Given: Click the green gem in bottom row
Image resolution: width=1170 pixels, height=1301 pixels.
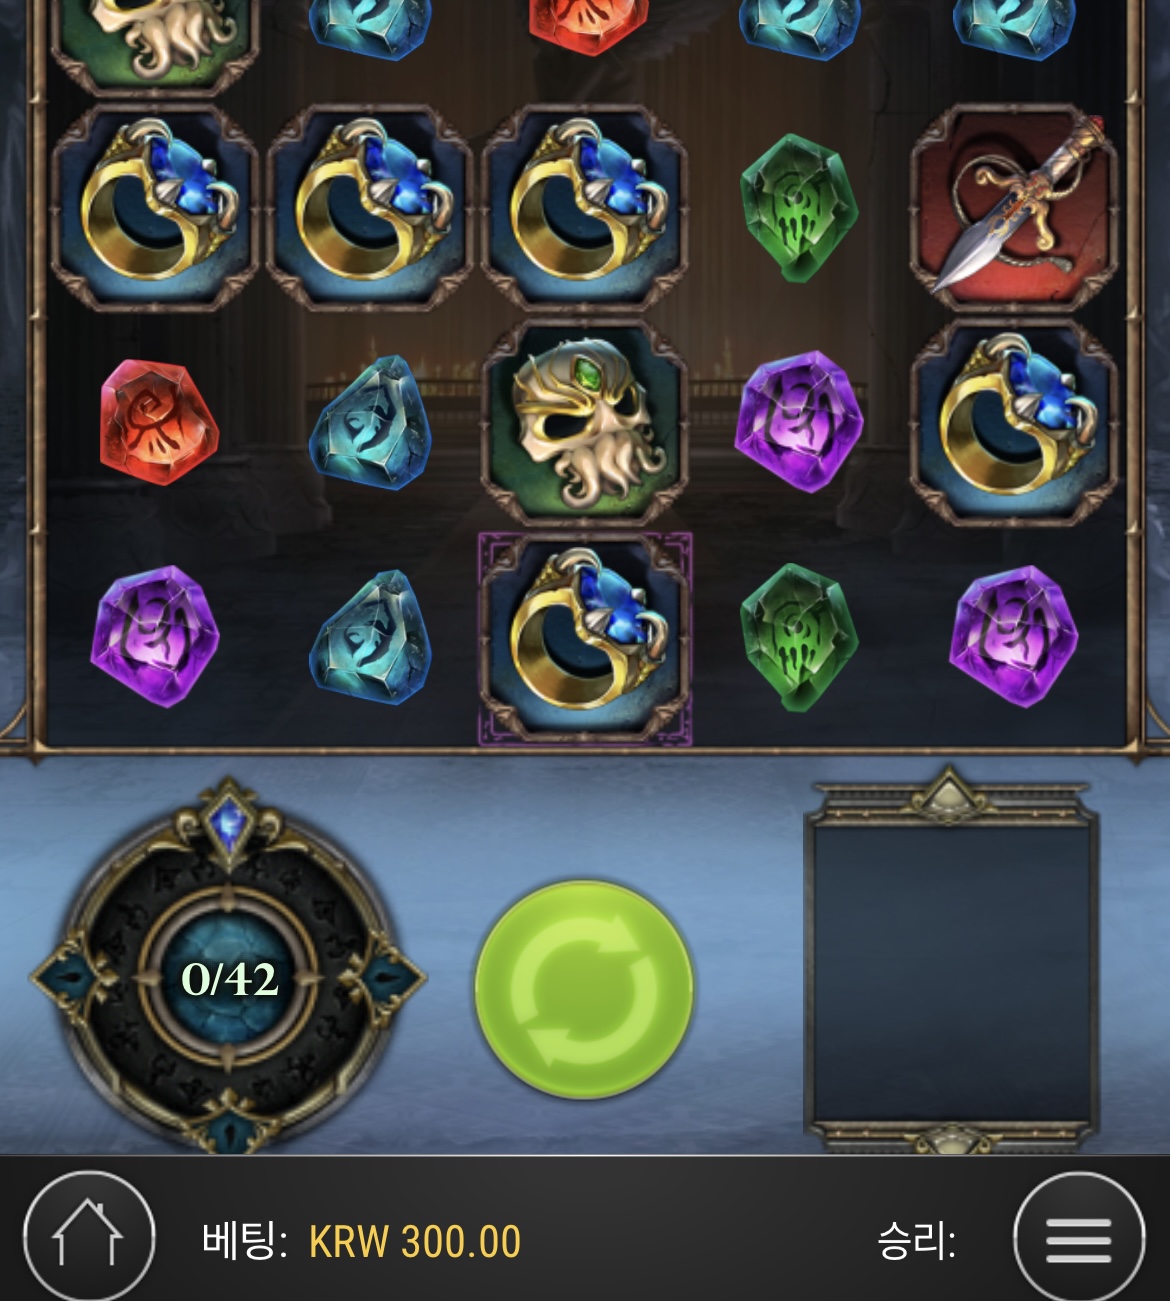Looking at the screenshot, I should pos(798,637).
